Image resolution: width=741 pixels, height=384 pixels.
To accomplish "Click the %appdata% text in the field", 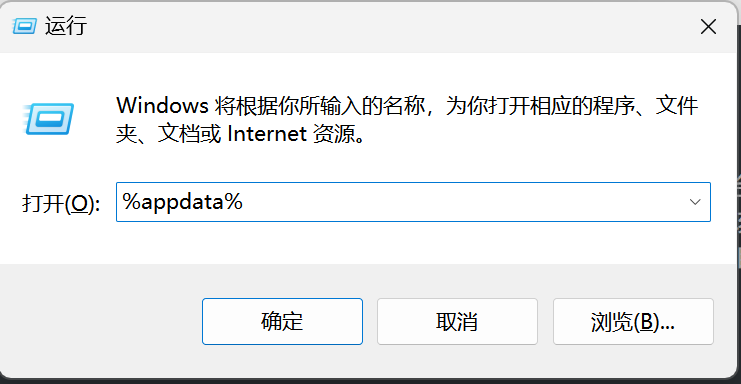I will point(182,202).
